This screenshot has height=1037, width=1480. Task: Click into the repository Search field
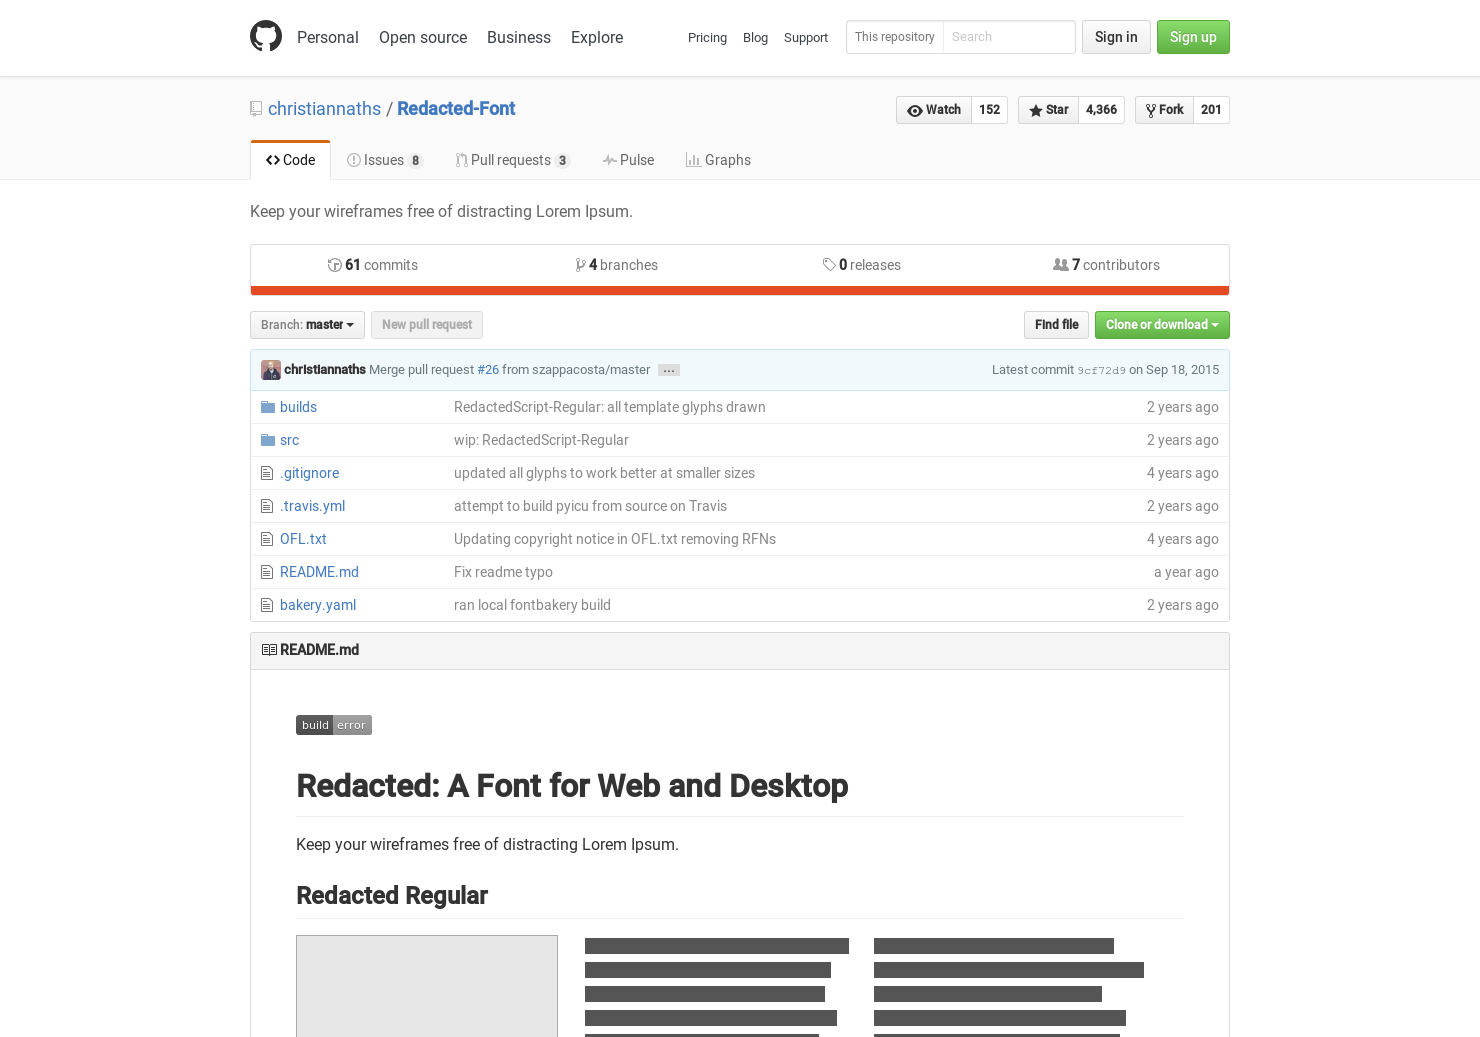point(1009,37)
